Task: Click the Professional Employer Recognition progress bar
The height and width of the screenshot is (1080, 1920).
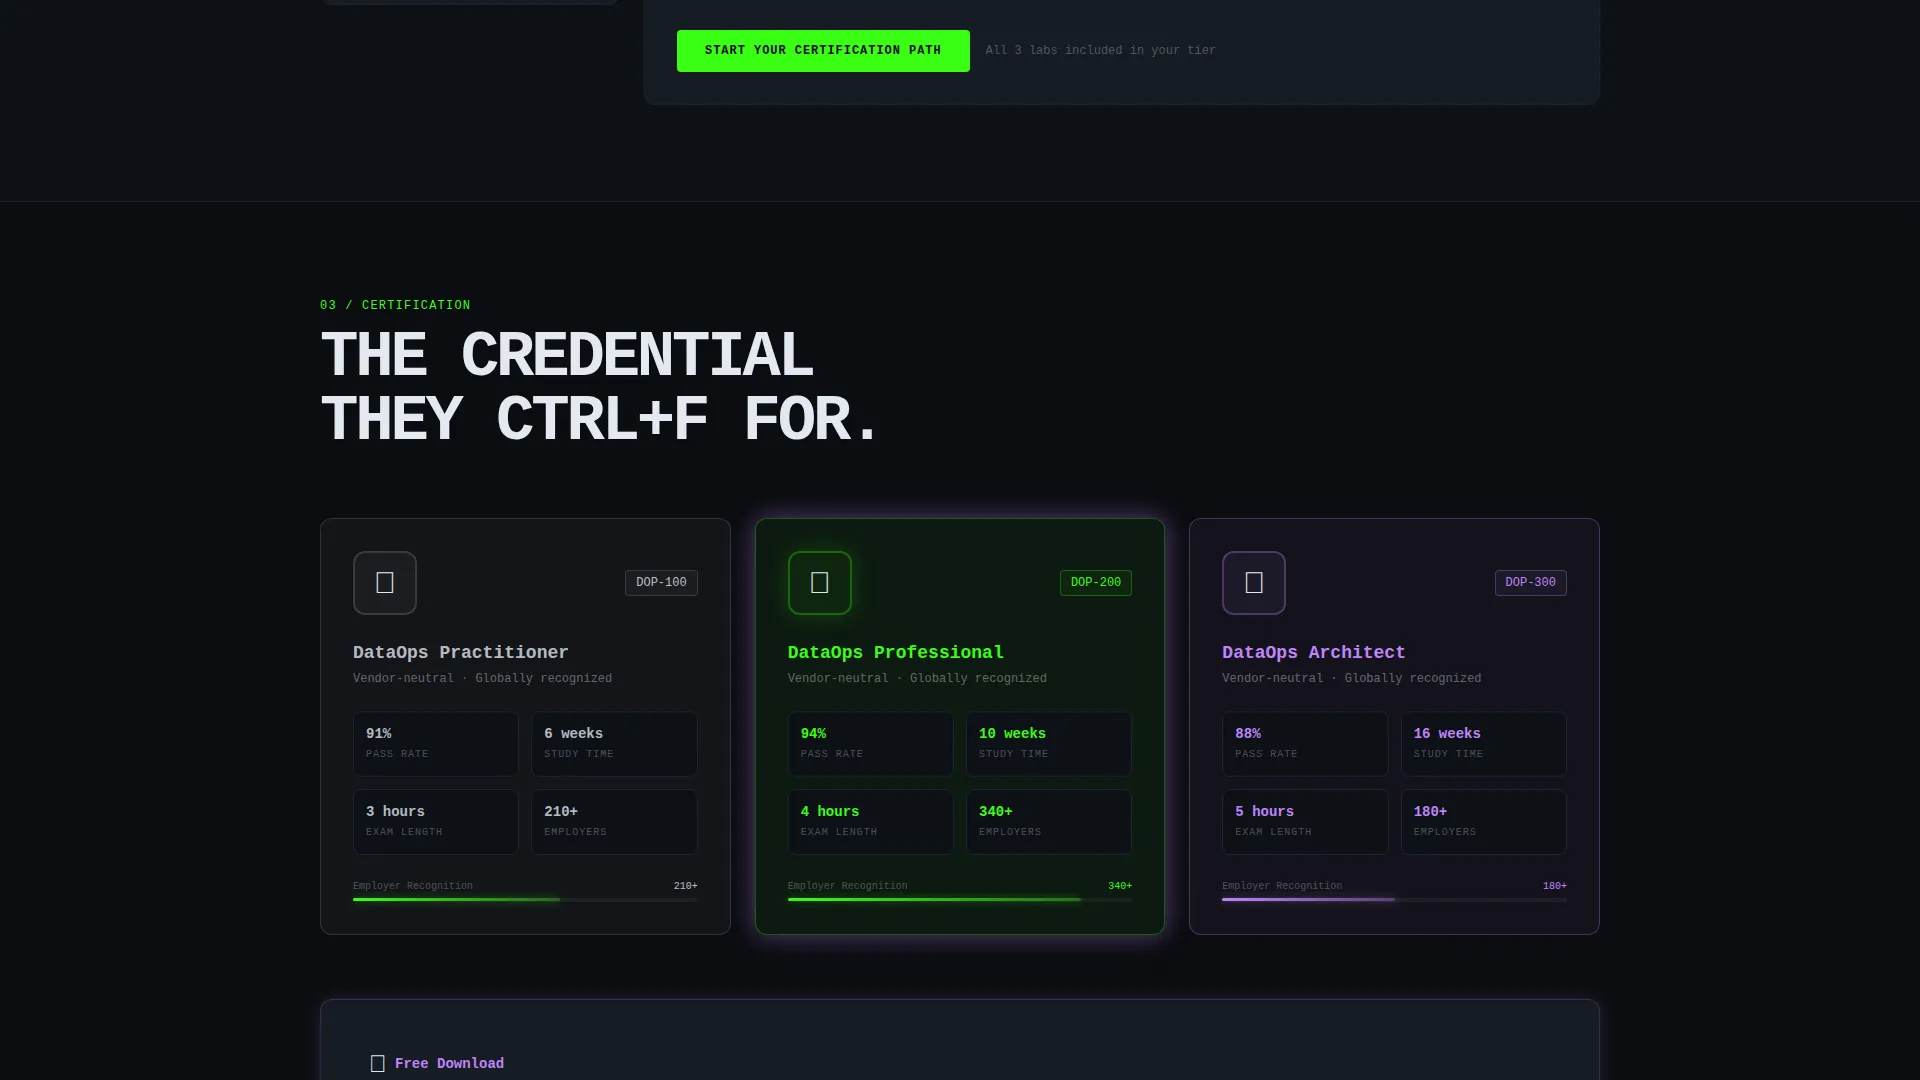Action: pyautogui.click(x=960, y=900)
